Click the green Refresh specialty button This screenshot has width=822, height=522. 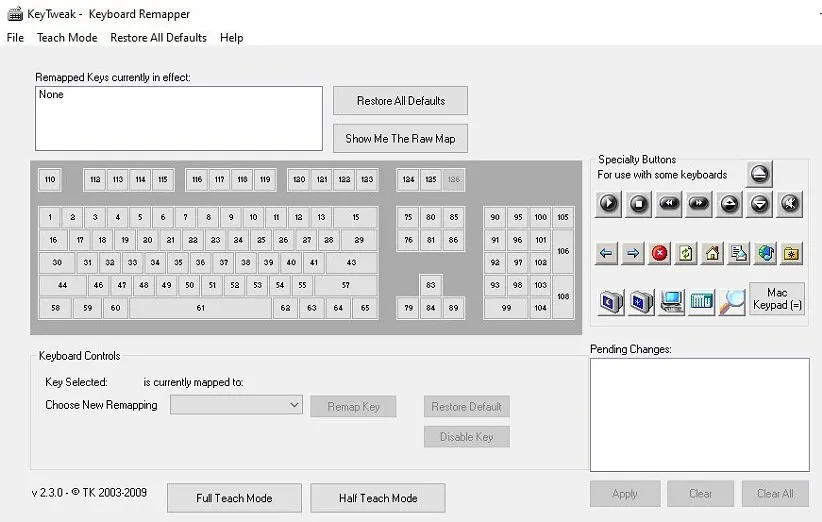pyautogui.click(x=686, y=254)
